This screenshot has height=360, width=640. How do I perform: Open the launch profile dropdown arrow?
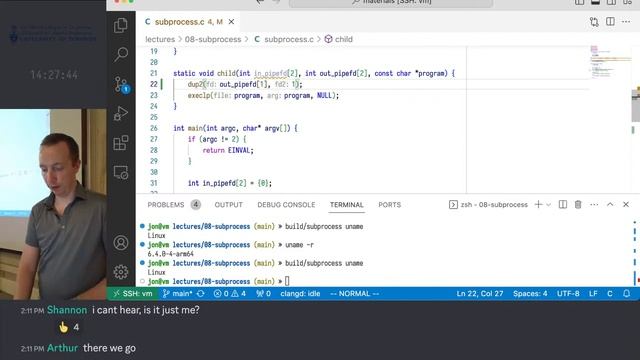549,204
